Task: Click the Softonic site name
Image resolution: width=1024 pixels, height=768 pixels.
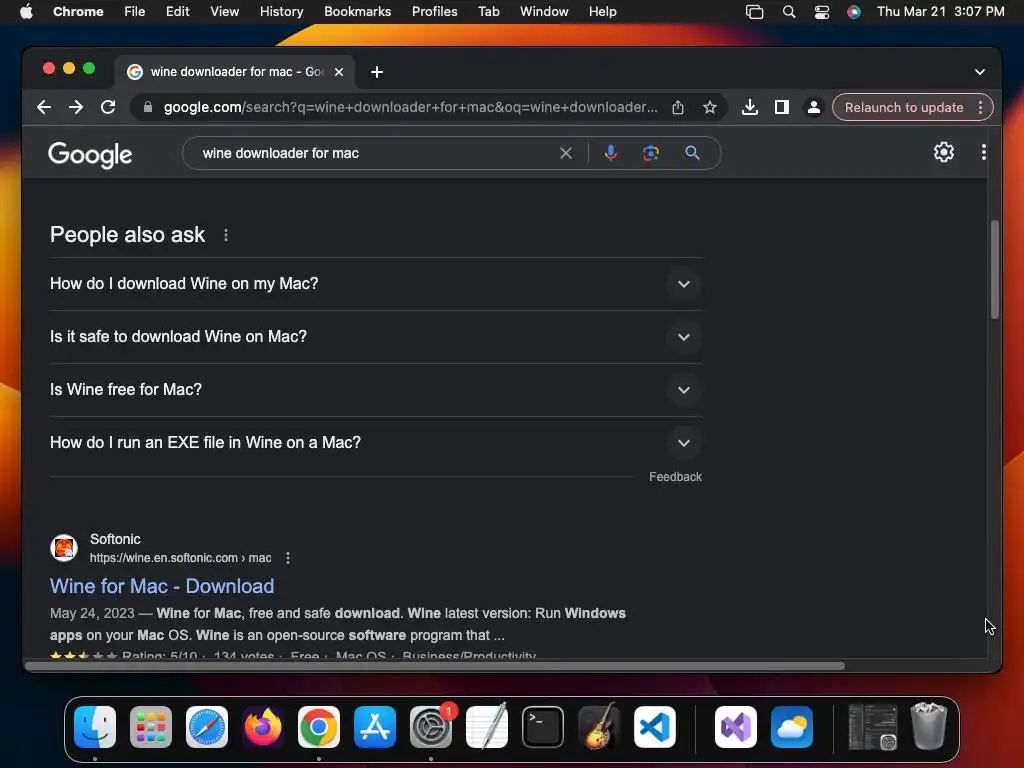Action: coord(115,539)
